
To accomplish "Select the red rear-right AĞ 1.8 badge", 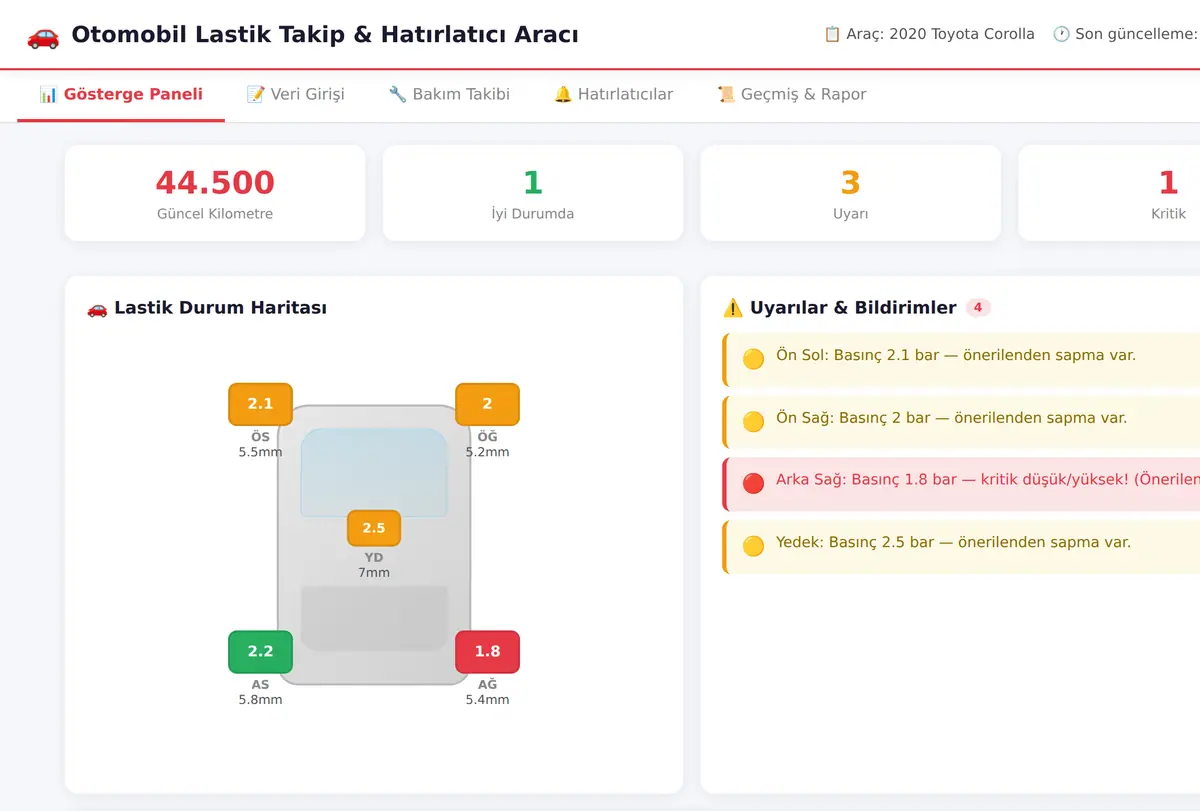I will 487,651.
